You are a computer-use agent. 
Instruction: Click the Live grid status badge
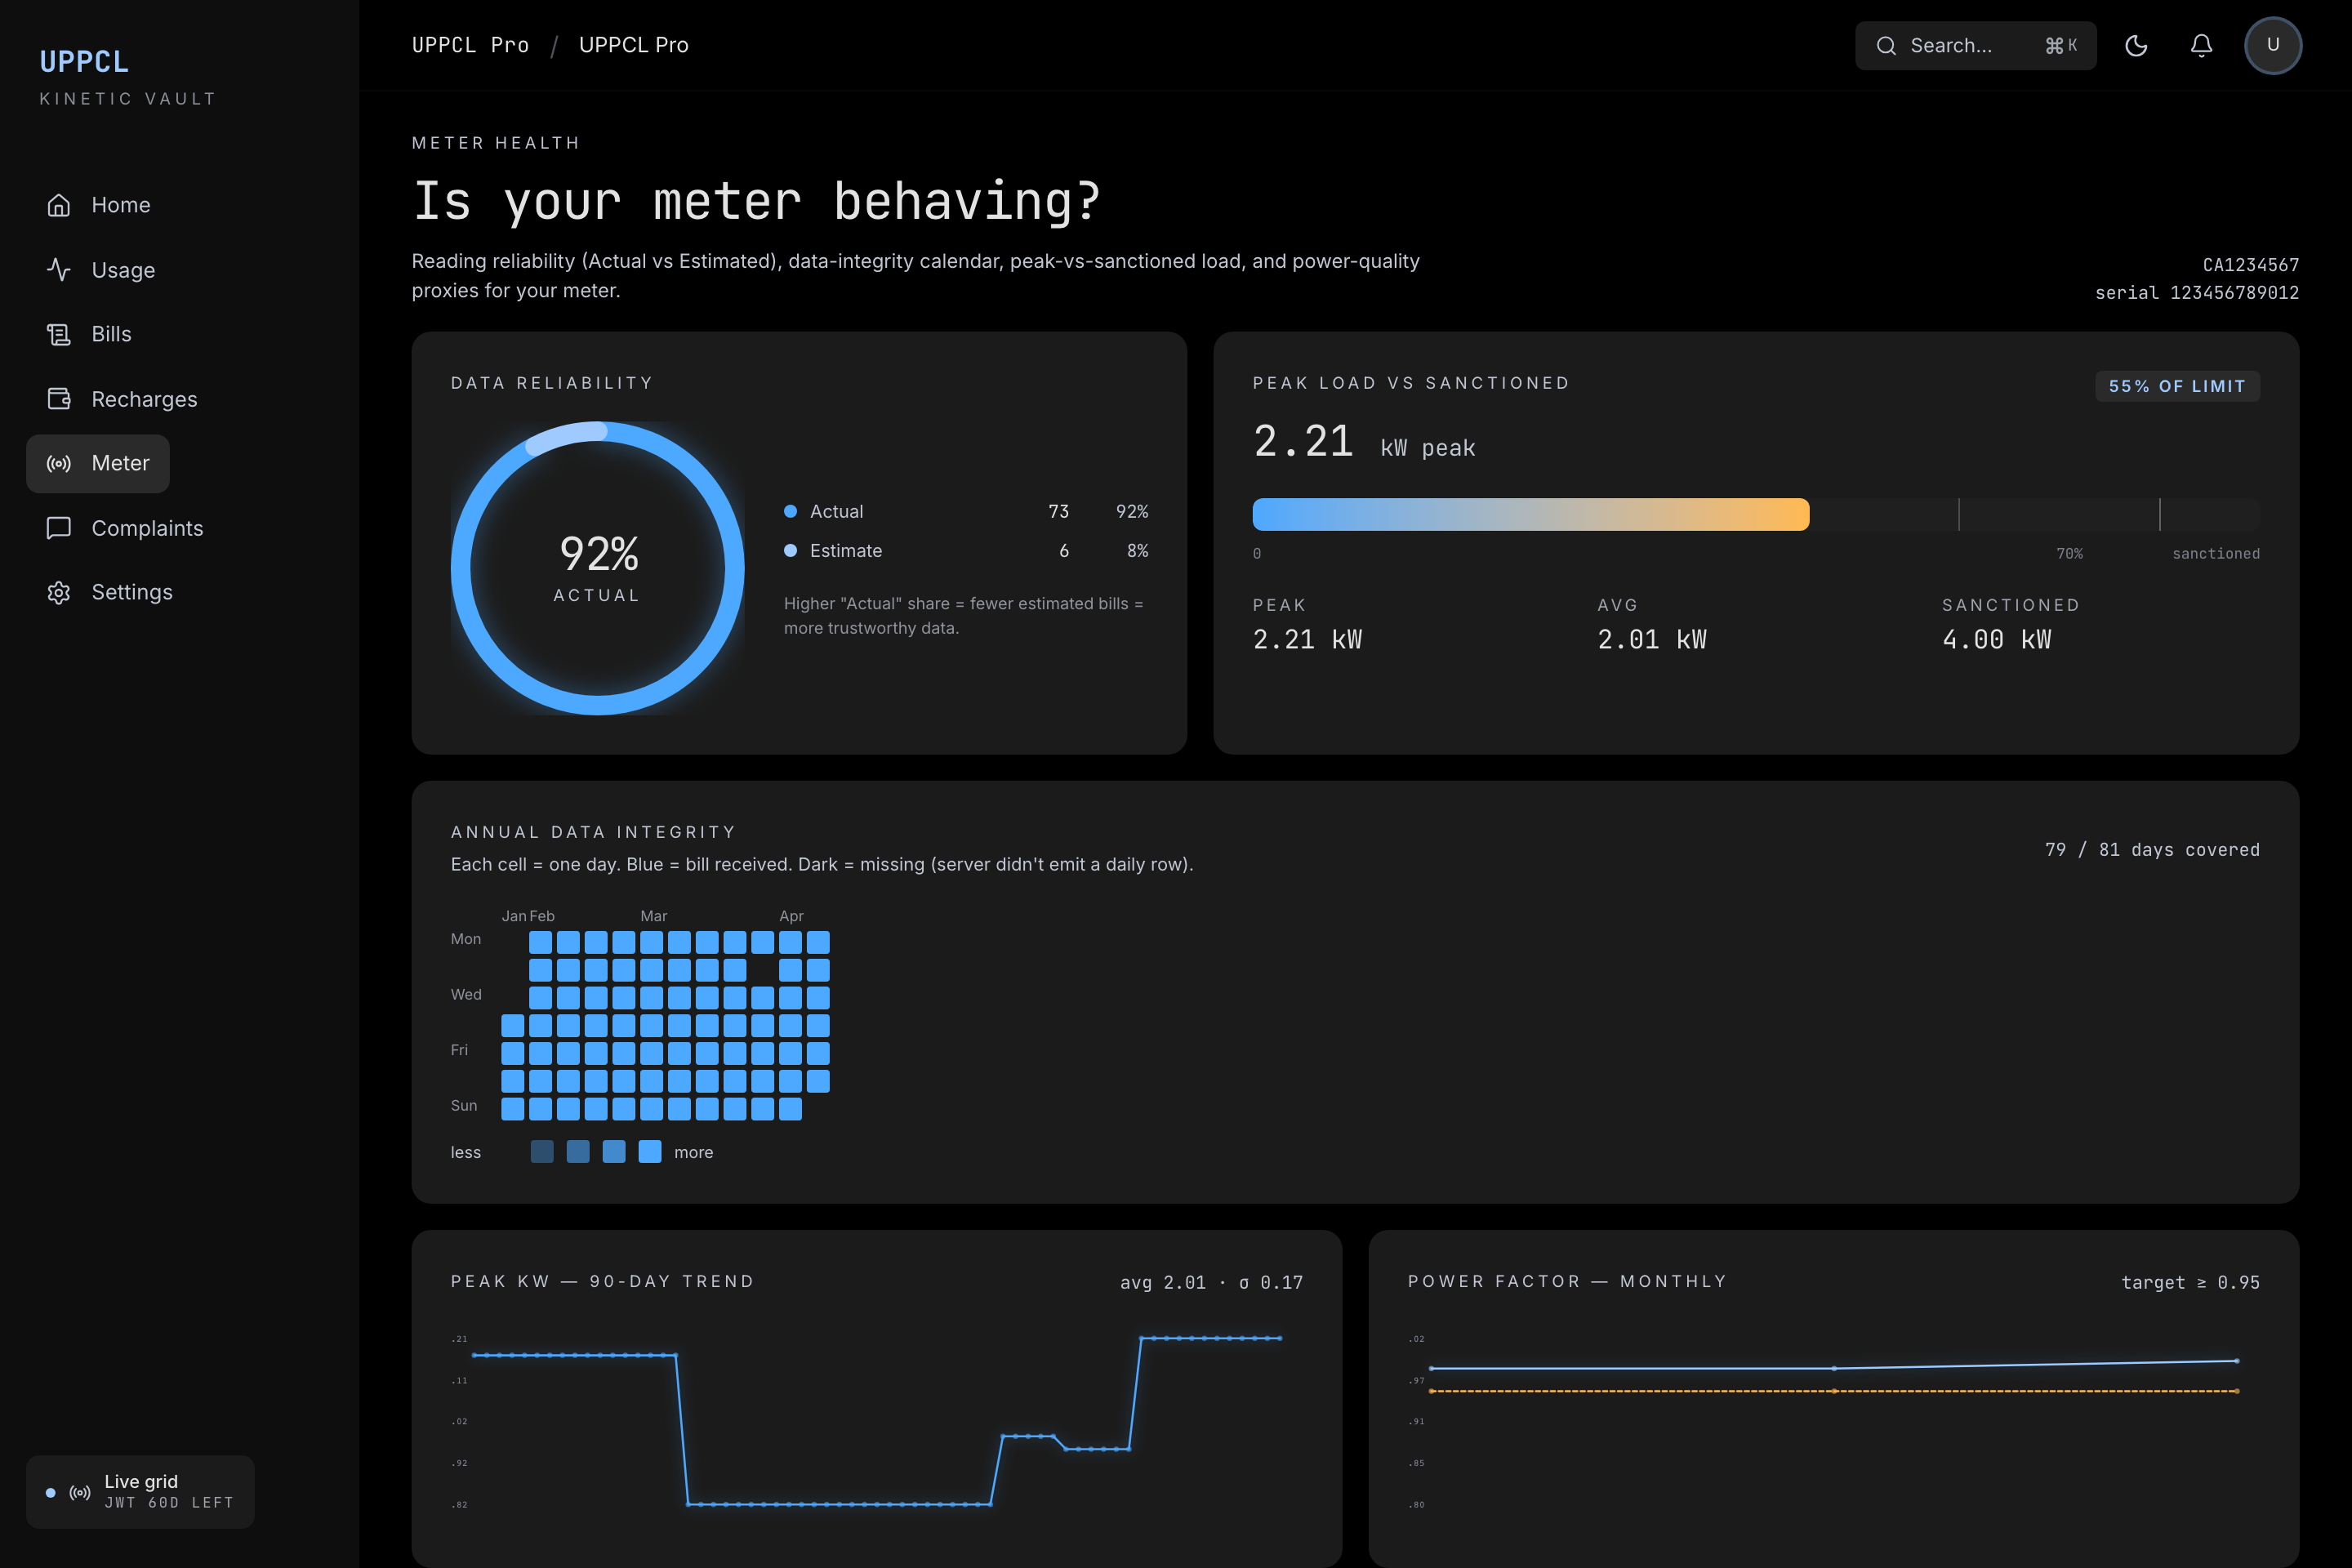tap(140, 1491)
